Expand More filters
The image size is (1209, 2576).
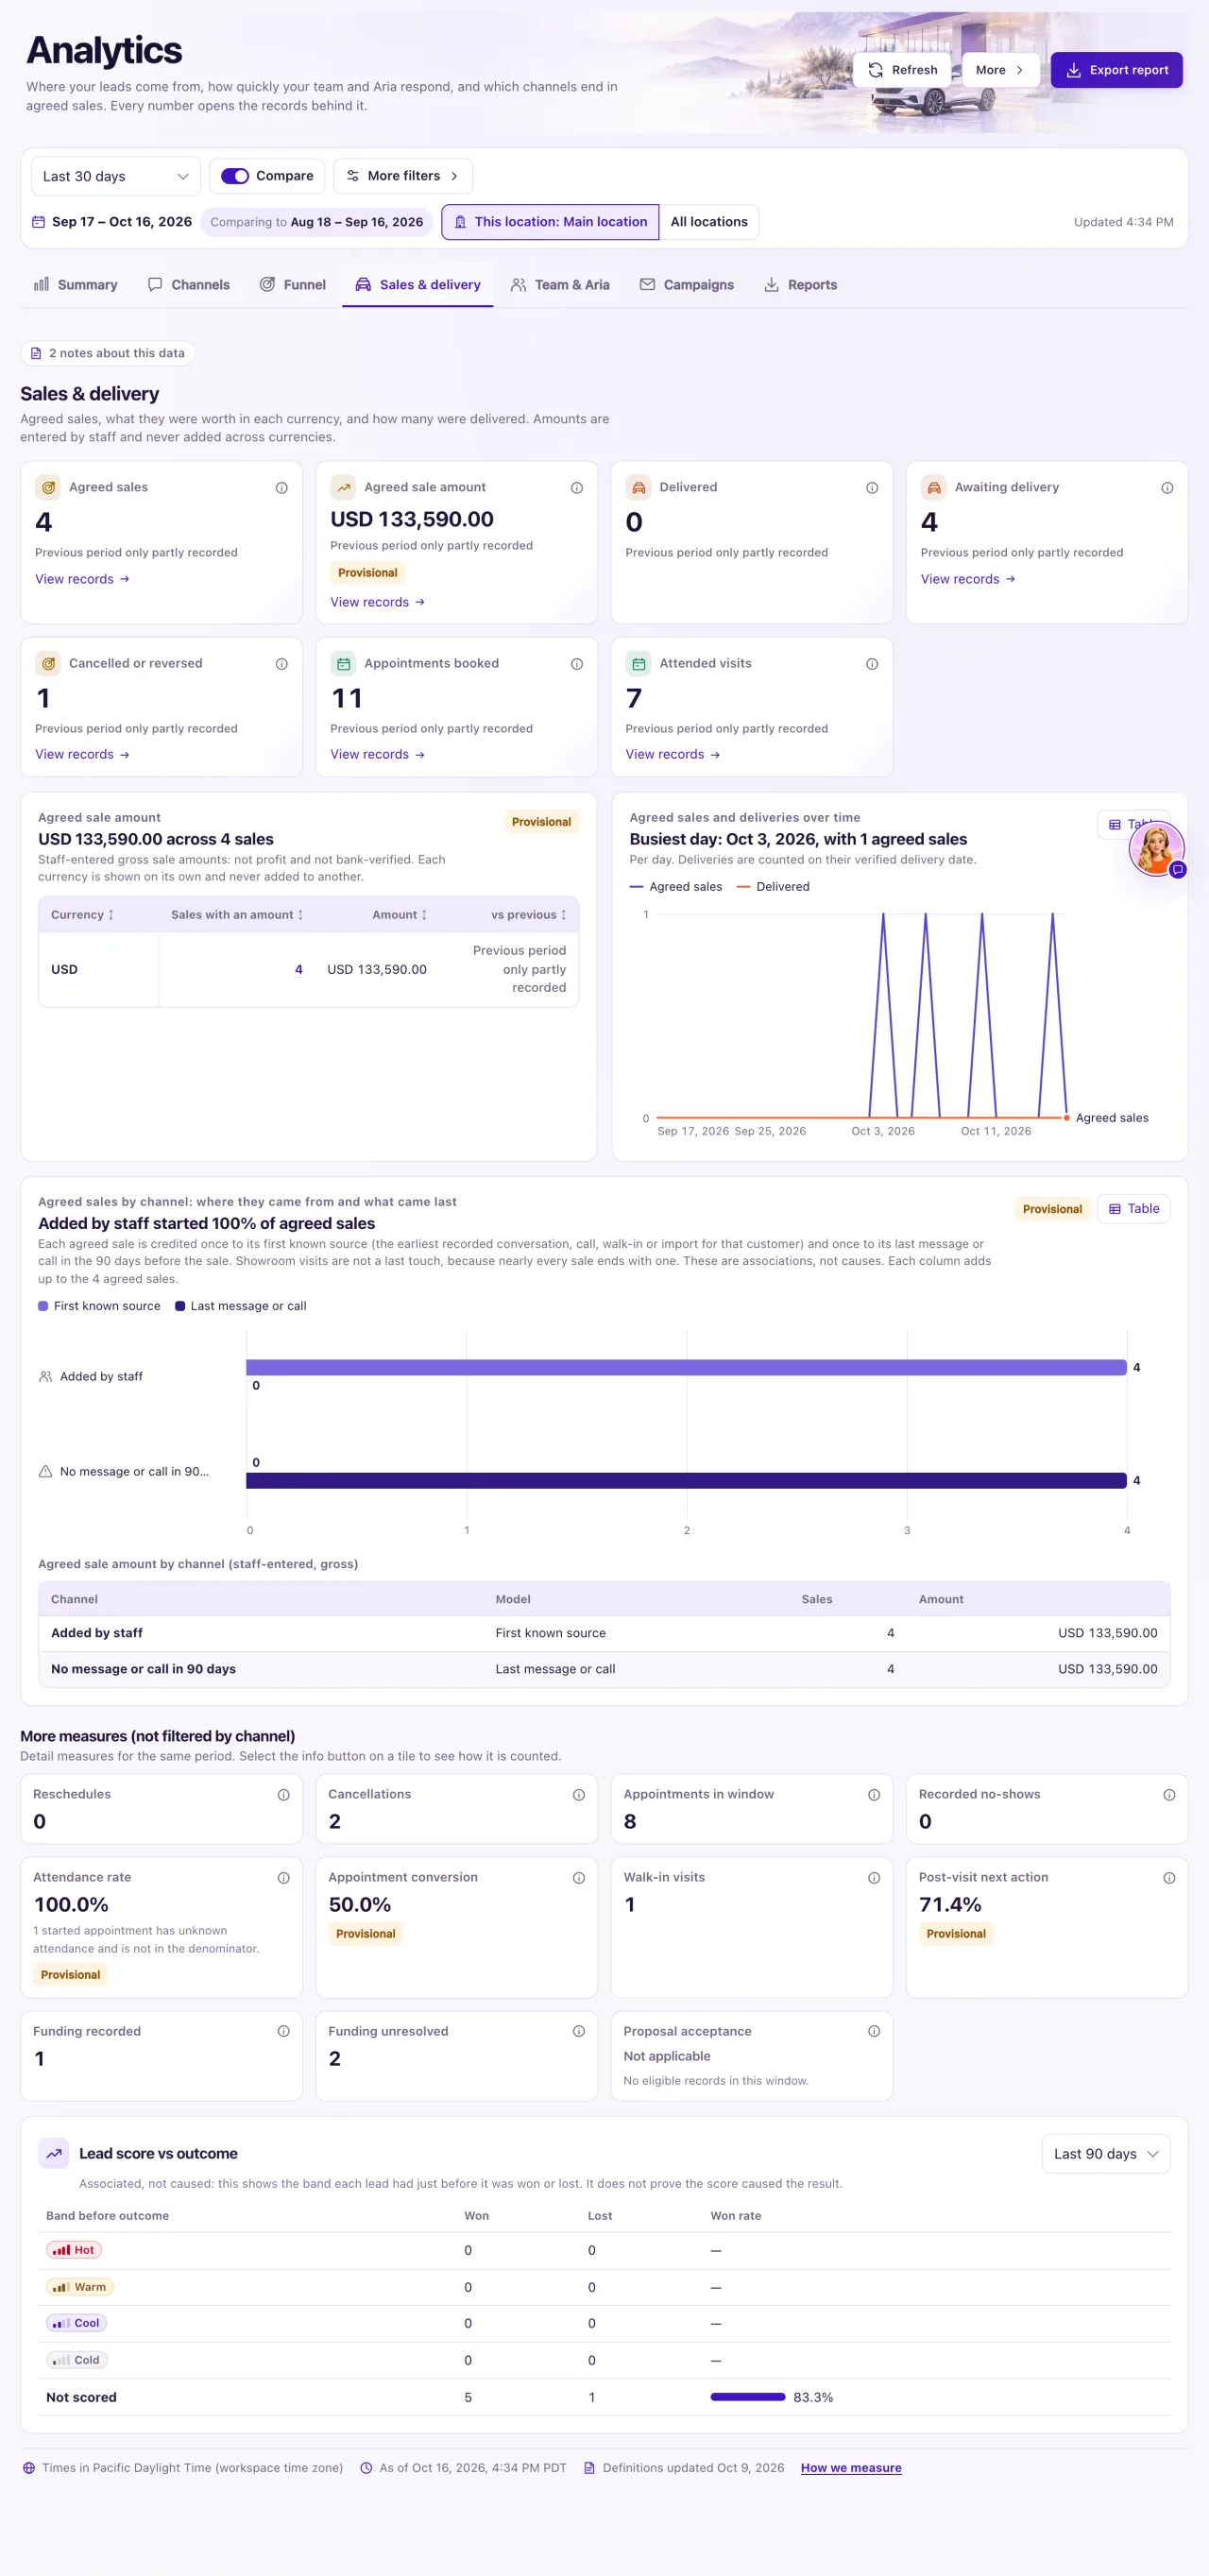click(403, 176)
